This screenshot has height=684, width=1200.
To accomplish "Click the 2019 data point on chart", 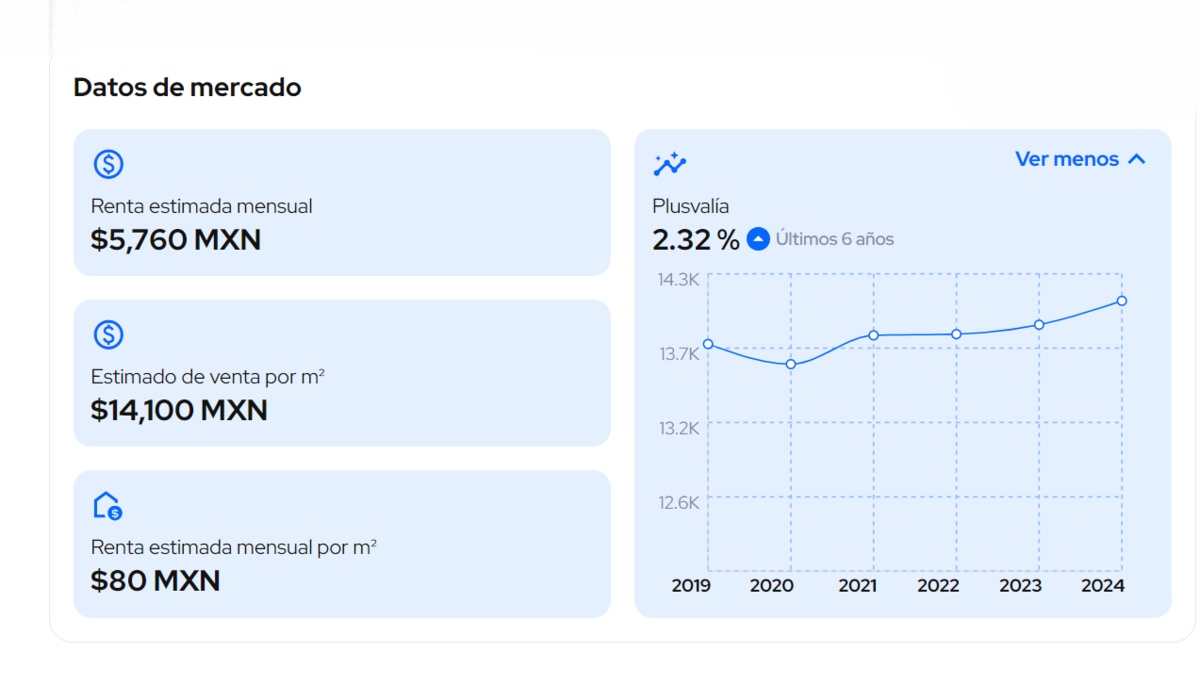I will [x=708, y=344].
